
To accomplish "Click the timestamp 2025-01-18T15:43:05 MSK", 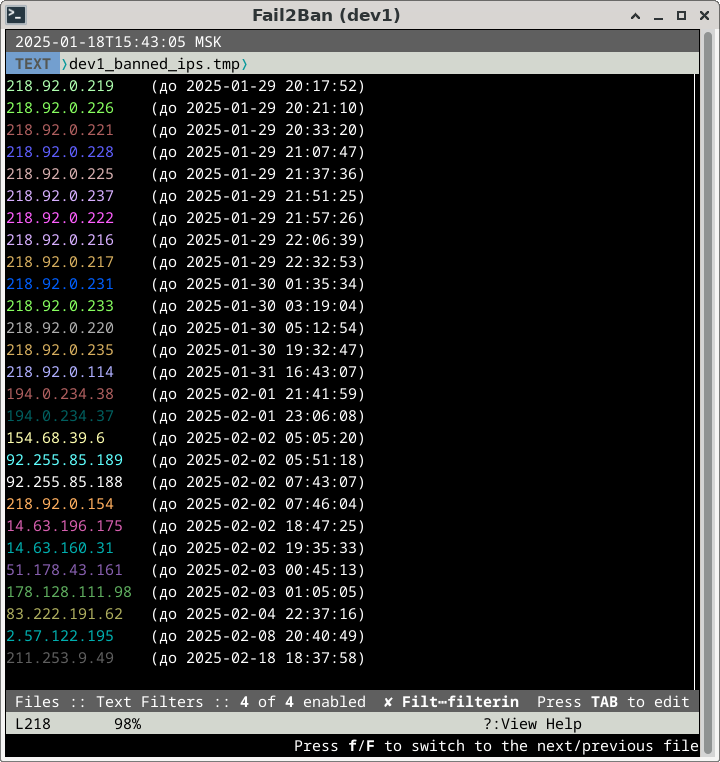I will pos(118,42).
